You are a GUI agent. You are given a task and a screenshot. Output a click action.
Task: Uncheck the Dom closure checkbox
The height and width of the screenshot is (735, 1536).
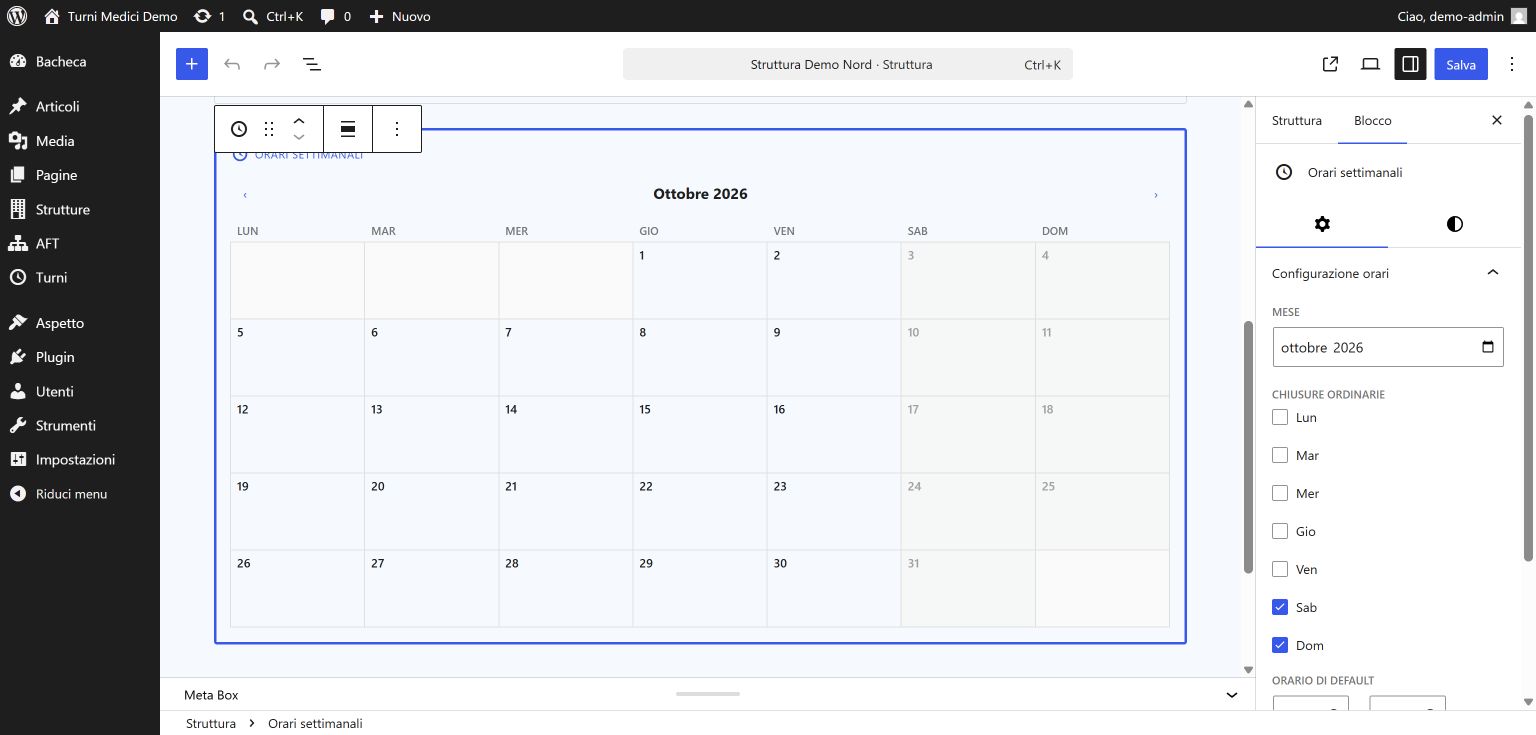[x=1280, y=645]
